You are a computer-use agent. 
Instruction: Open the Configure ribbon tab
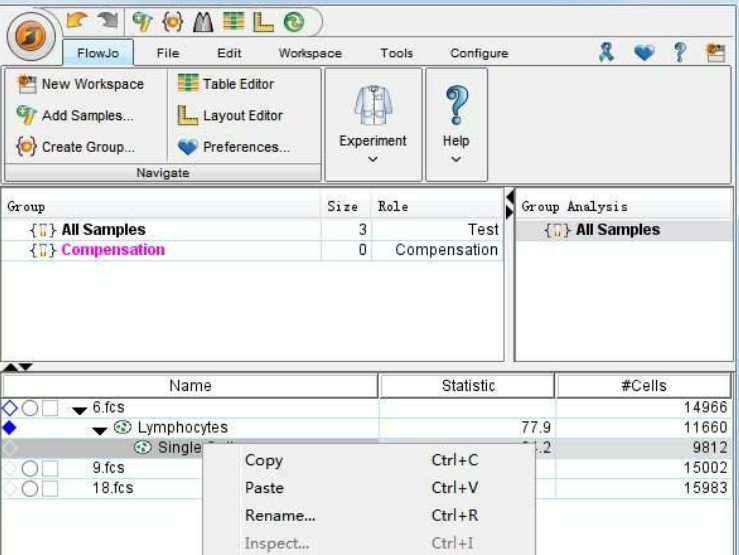479,53
